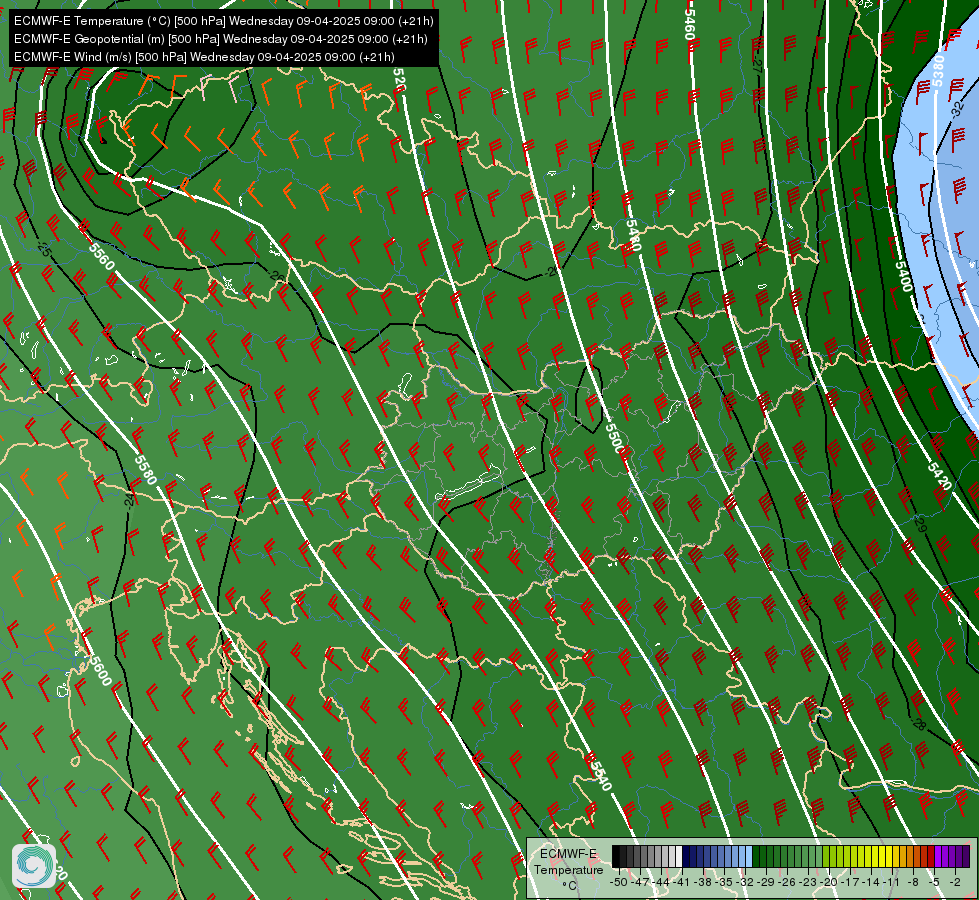979x900 pixels.
Task: Click the 5500 geopotential contour label
Action: click(616, 438)
